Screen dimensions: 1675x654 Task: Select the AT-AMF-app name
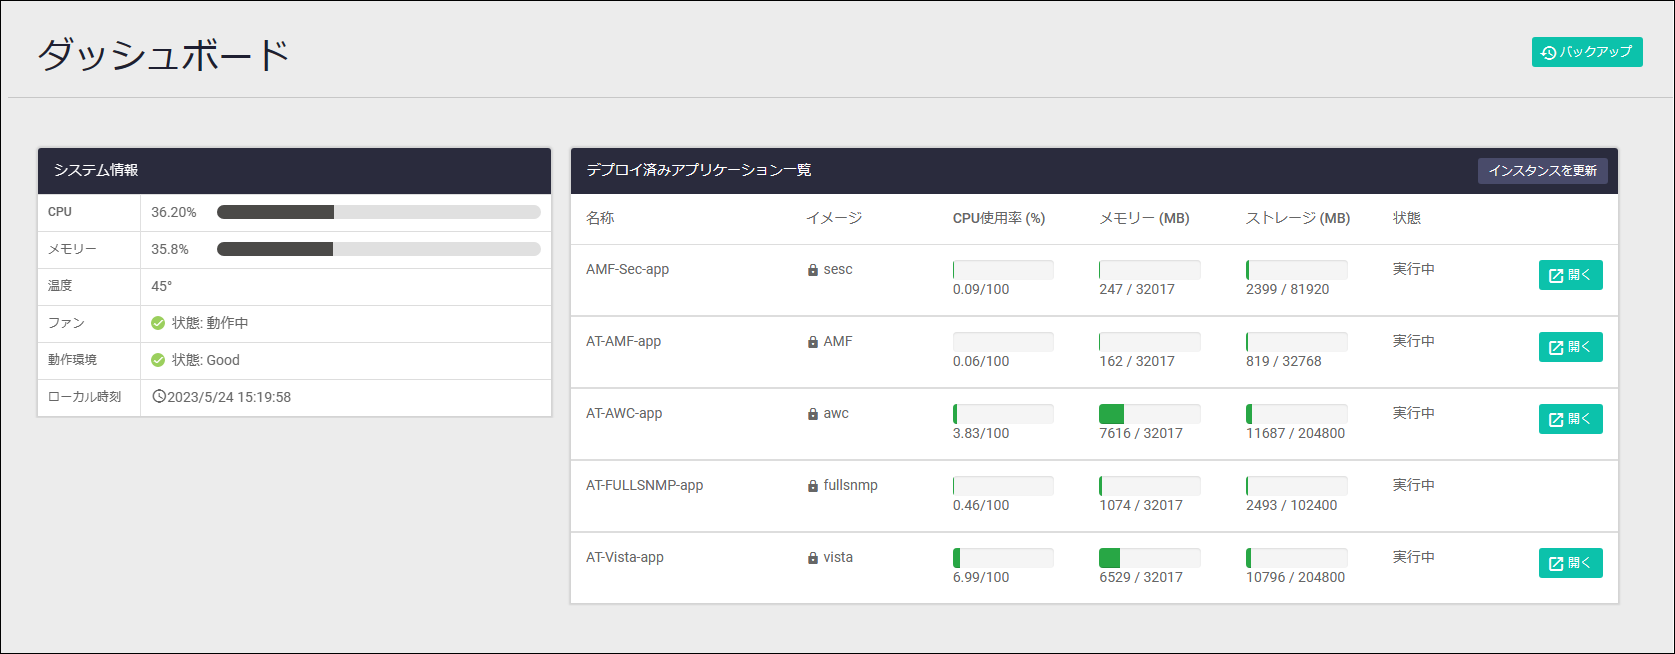click(x=623, y=341)
